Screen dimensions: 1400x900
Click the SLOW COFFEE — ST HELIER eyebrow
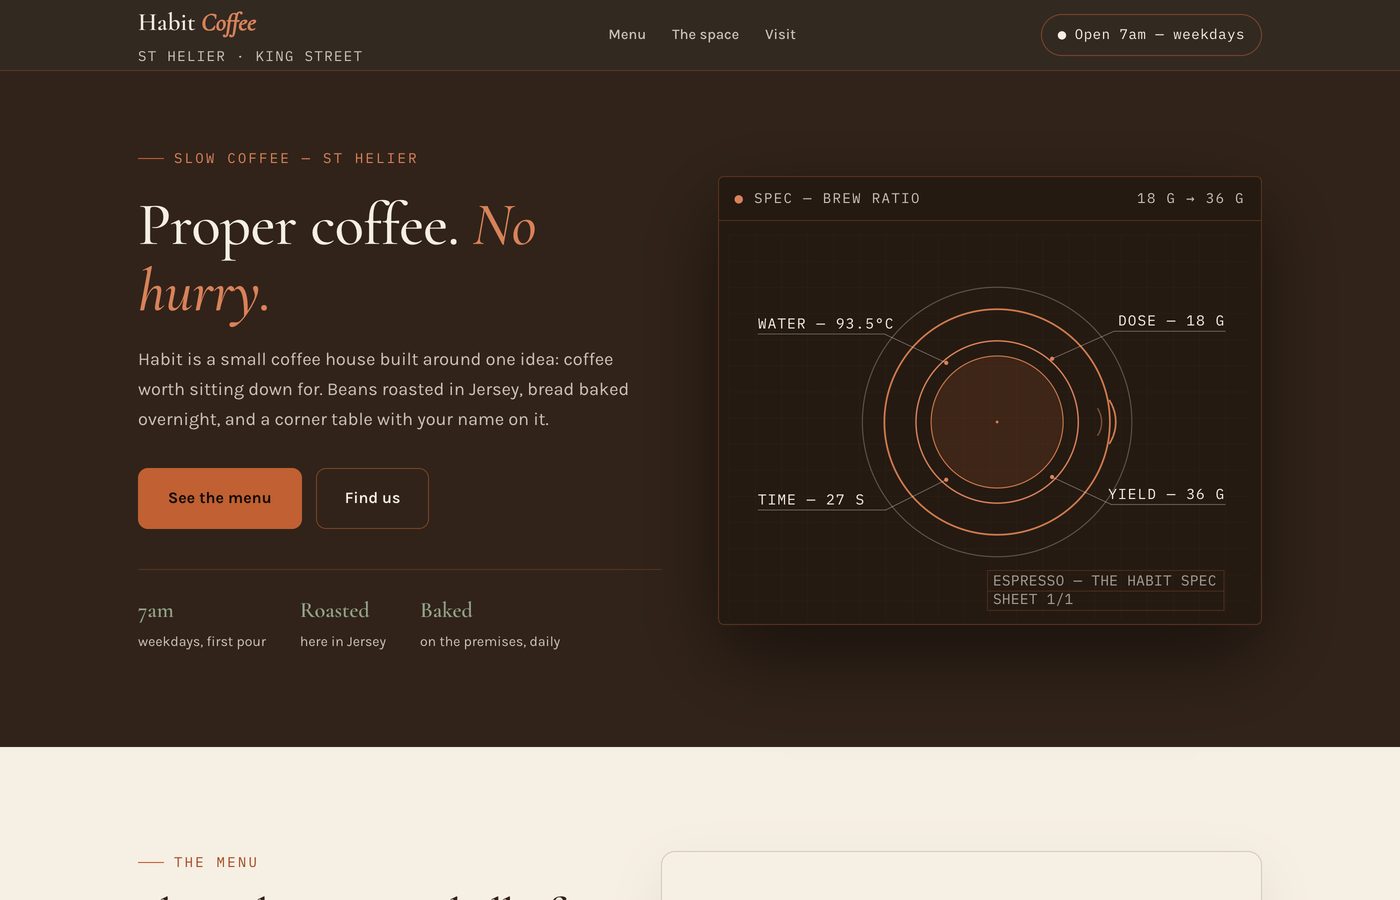point(278,158)
